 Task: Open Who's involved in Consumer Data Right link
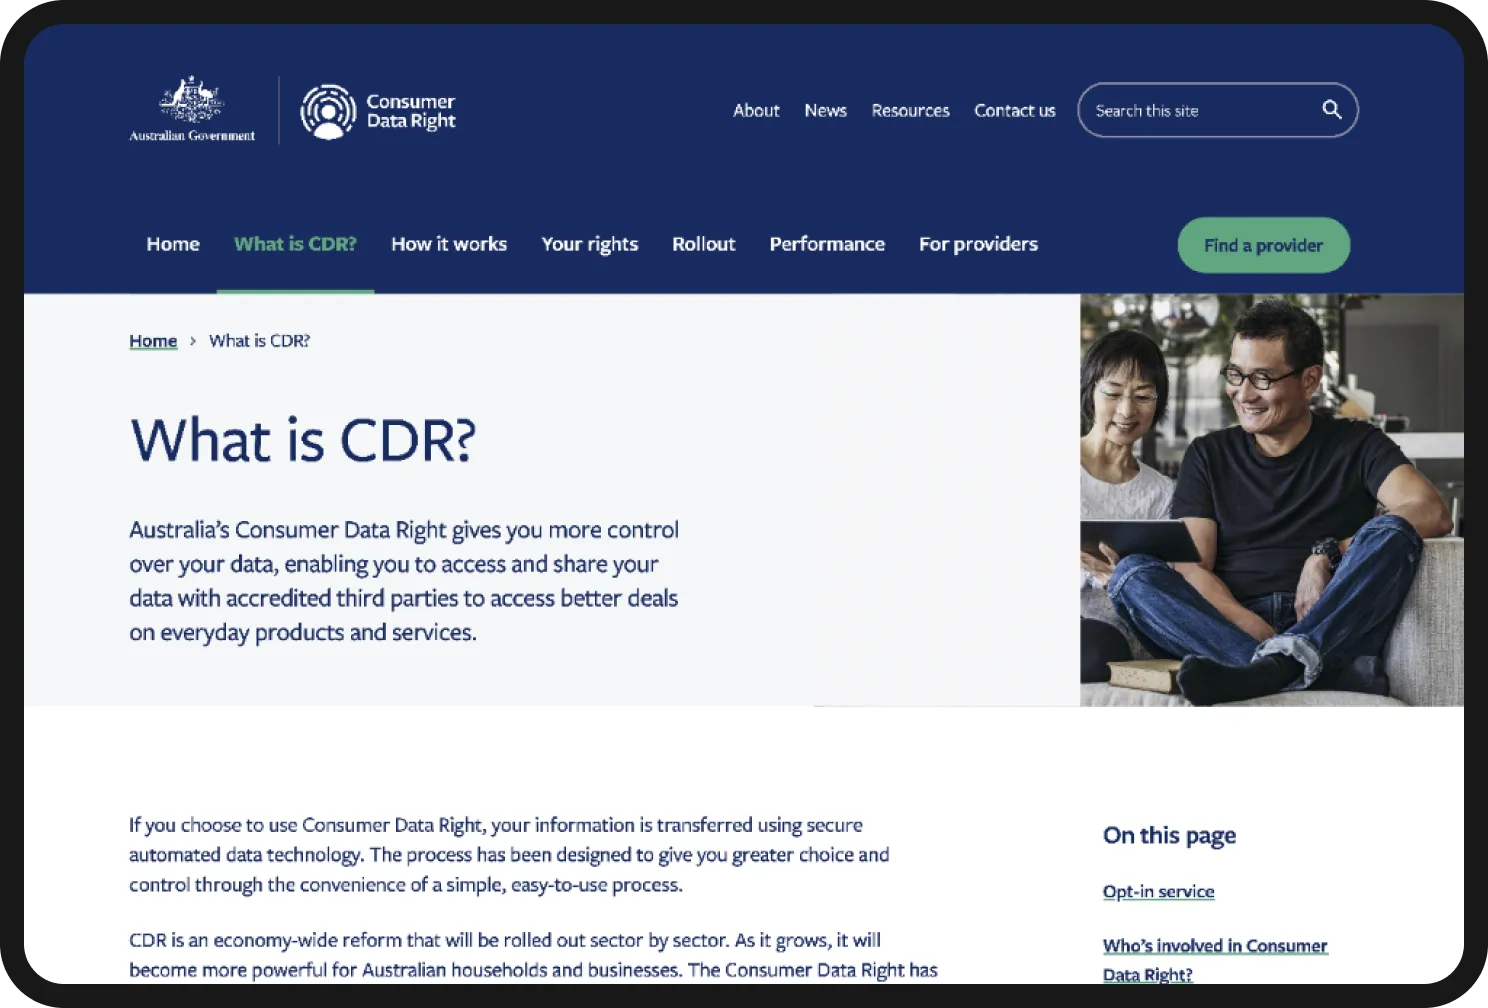coord(1214,945)
